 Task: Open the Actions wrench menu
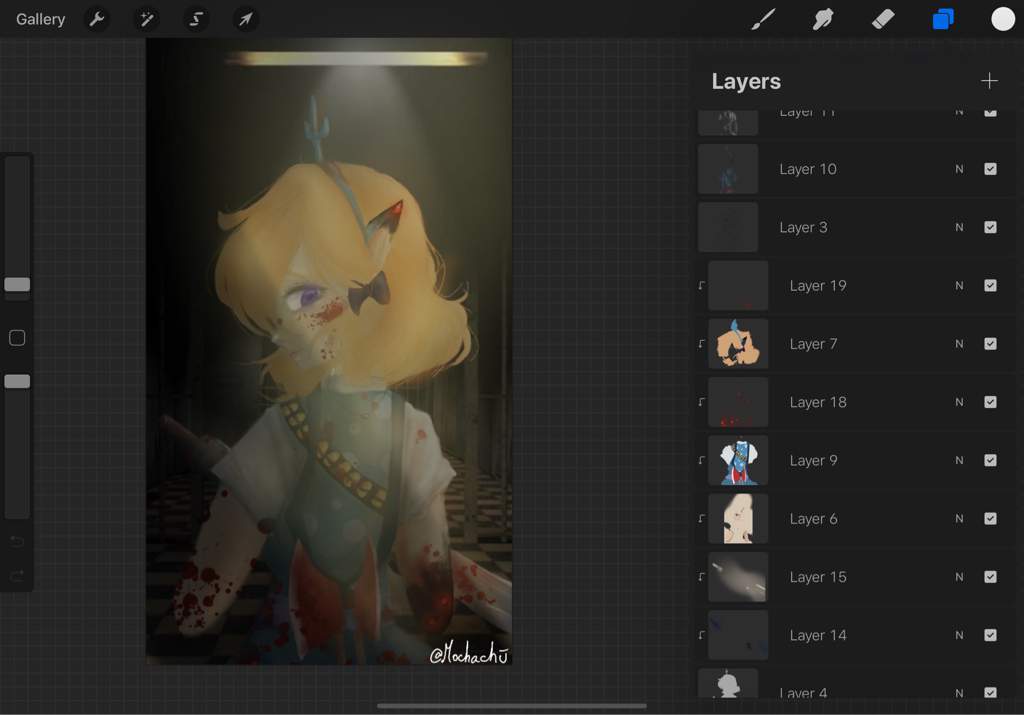tap(97, 20)
